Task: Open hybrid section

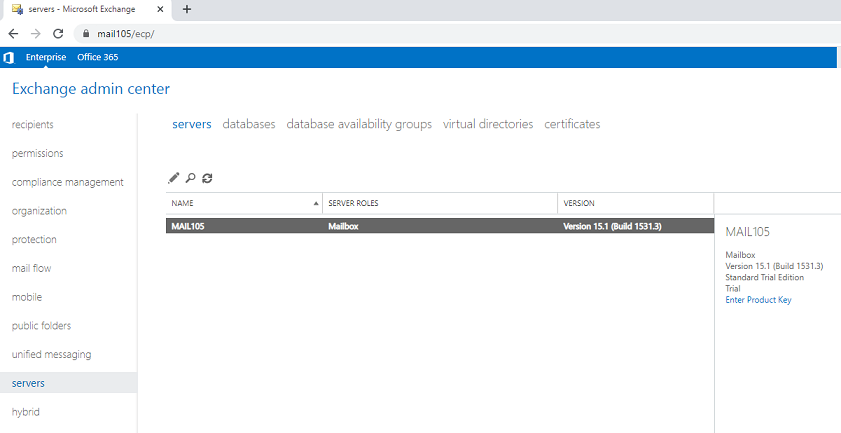Action: (26, 412)
